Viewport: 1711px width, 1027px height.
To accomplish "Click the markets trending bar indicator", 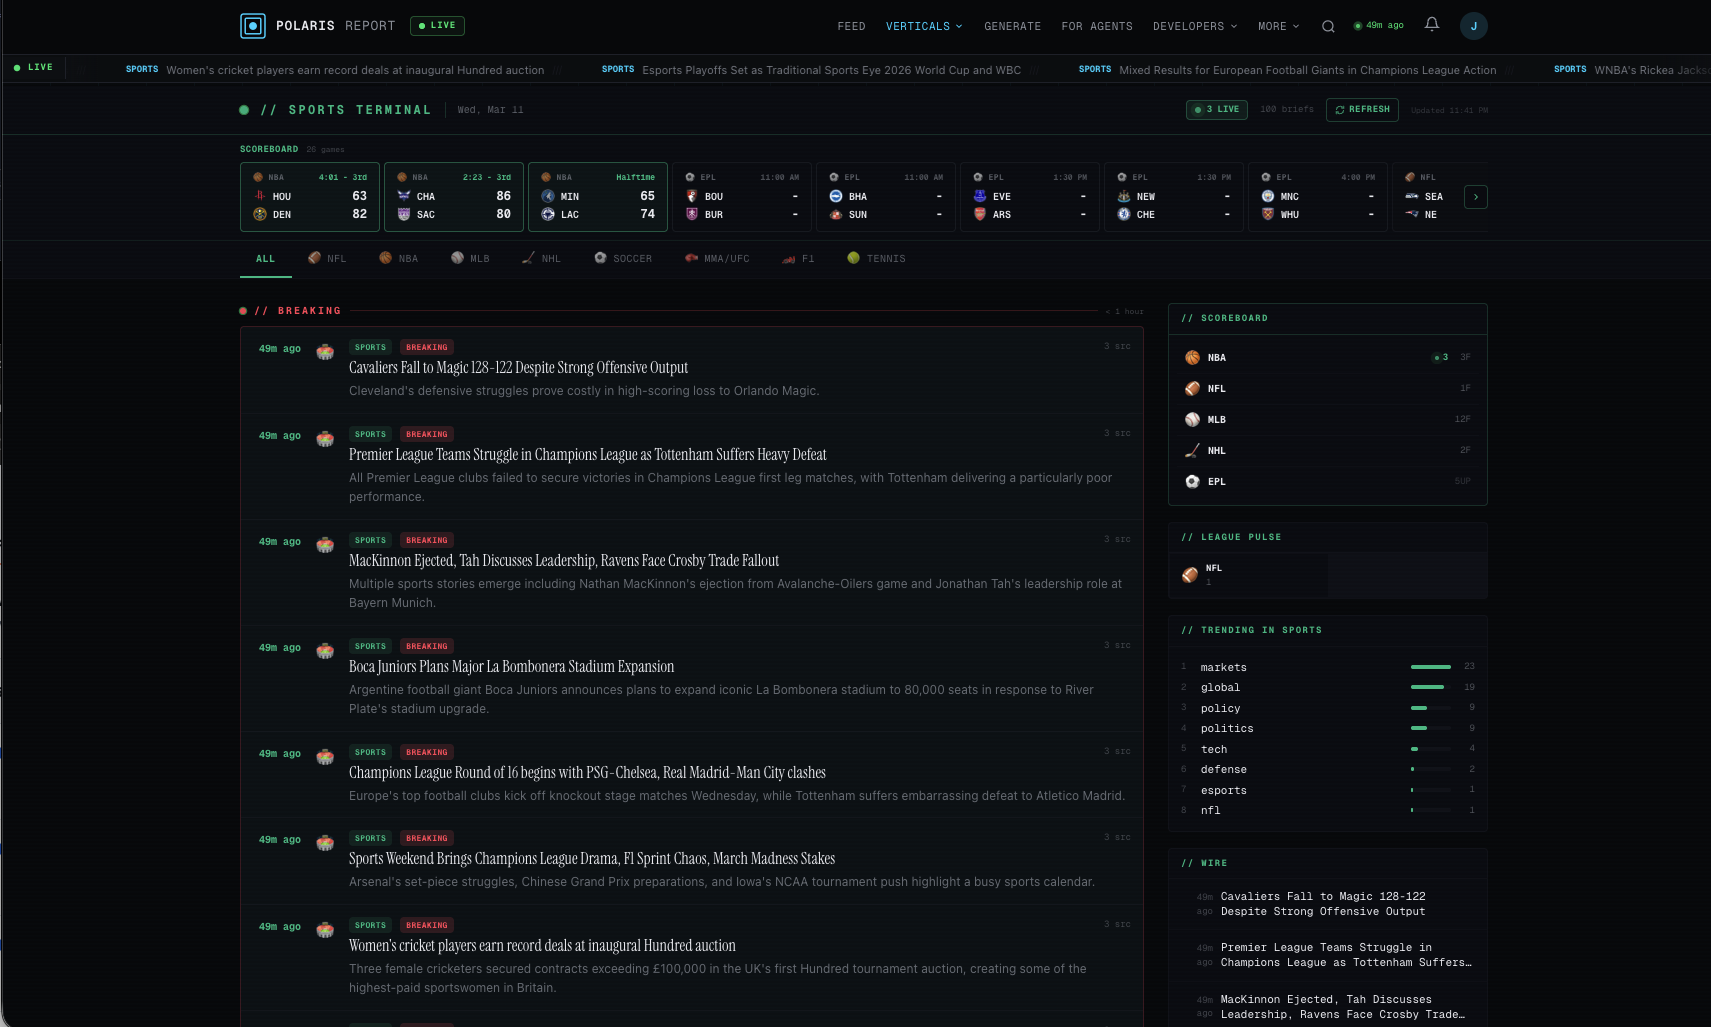I will pos(1430,666).
